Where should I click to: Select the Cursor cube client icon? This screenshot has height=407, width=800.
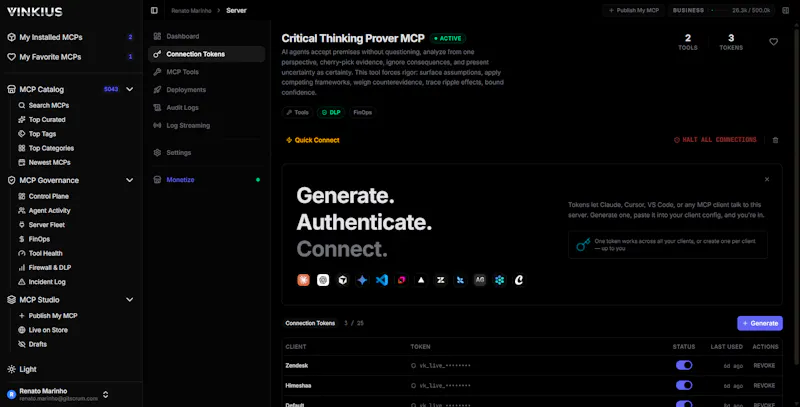[x=343, y=280]
